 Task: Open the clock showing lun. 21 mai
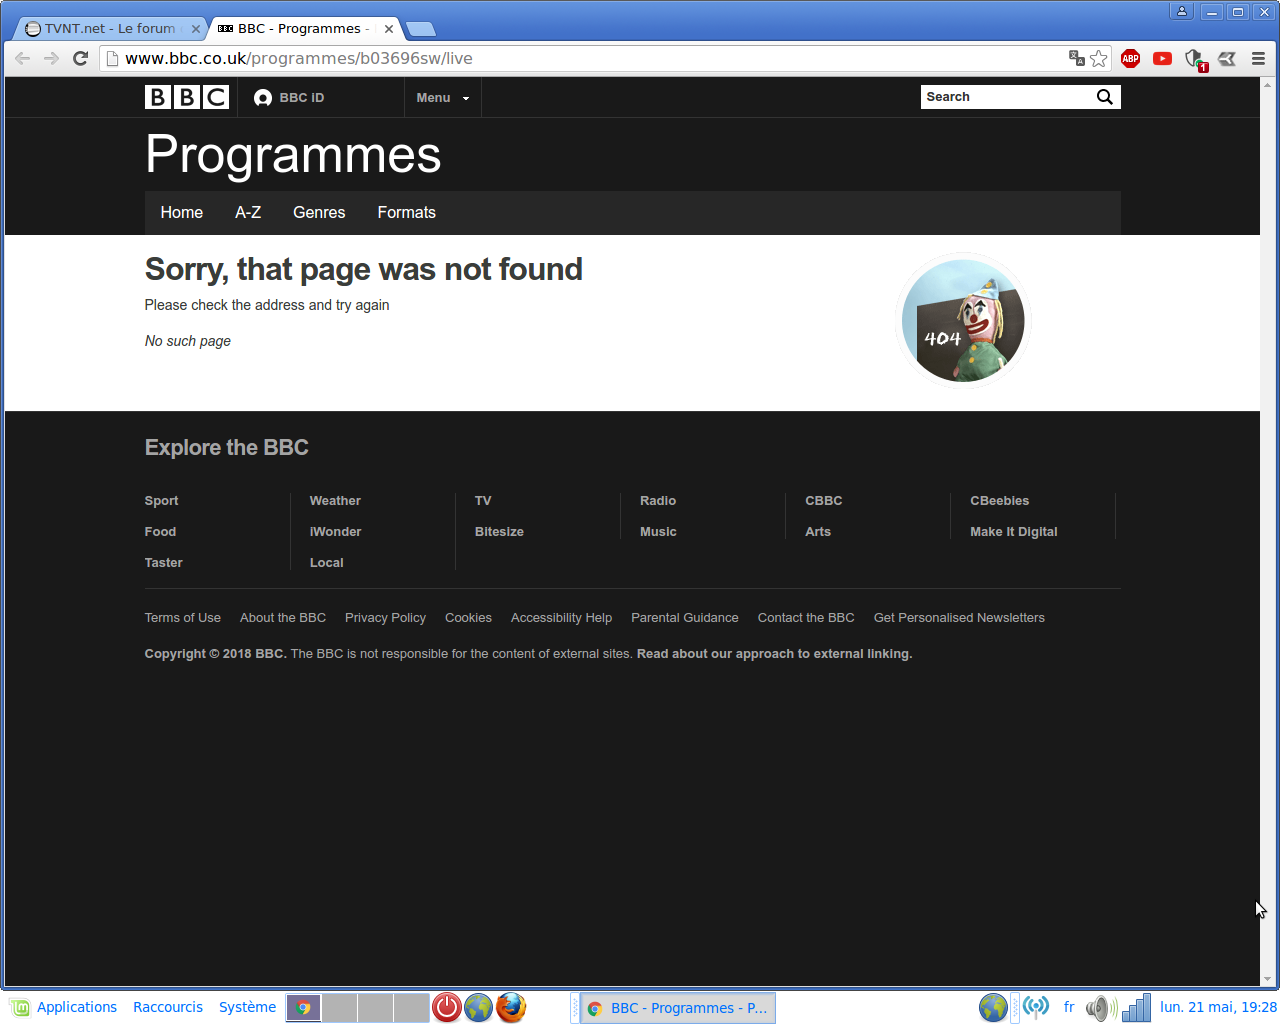(x=1218, y=1007)
